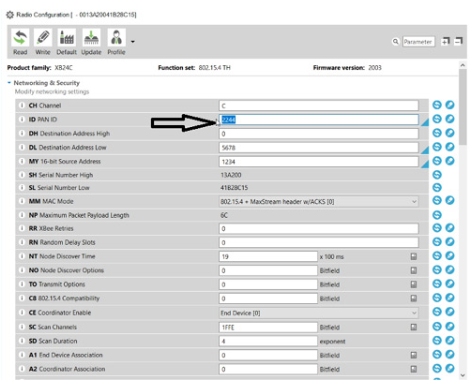Open A2 Coordinator Association bitfield calculator
This screenshot has width=474, height=392.
[414, 369]
